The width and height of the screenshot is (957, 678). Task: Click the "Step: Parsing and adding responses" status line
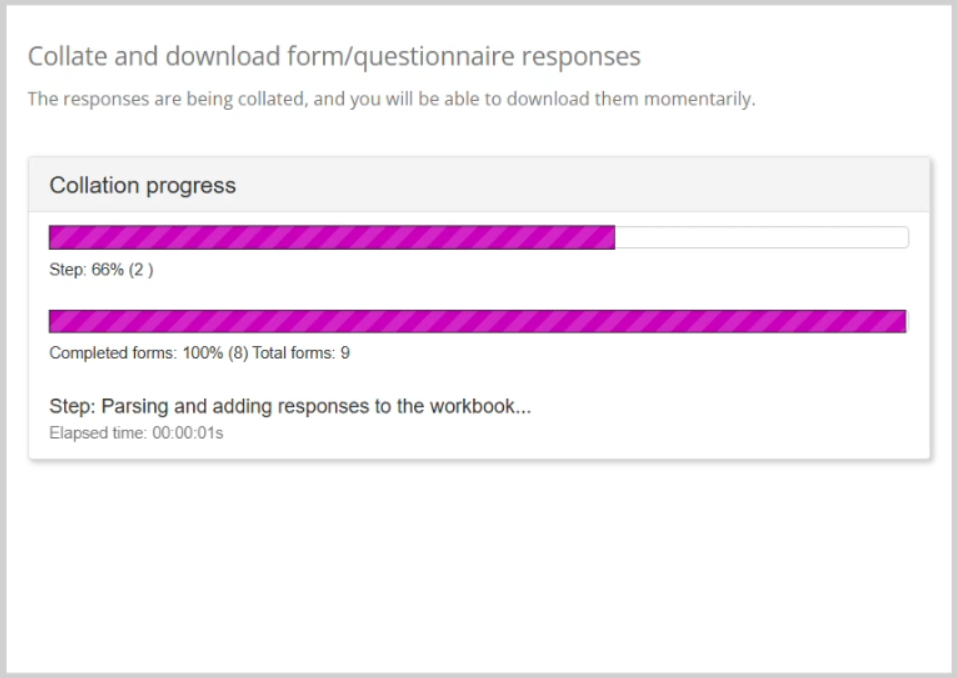[x=290, y=407]
